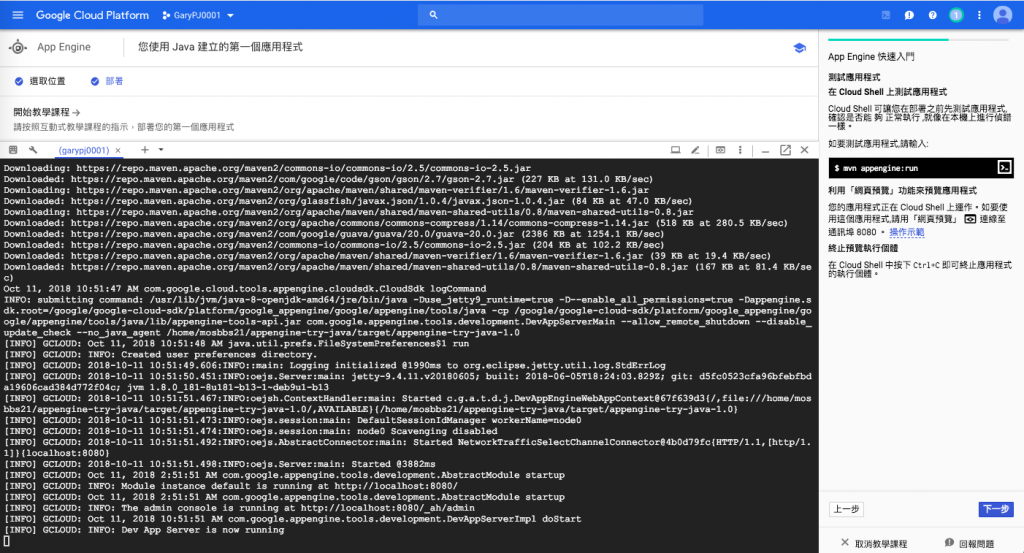Click the 'Dev App Server is now running' line
Screen dimensions: 1024x553
coord(202,530)
